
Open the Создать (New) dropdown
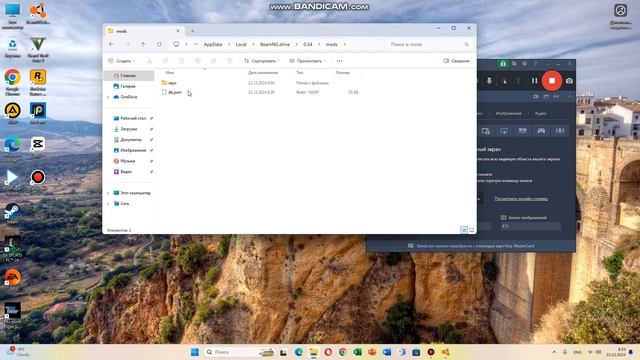121,61
